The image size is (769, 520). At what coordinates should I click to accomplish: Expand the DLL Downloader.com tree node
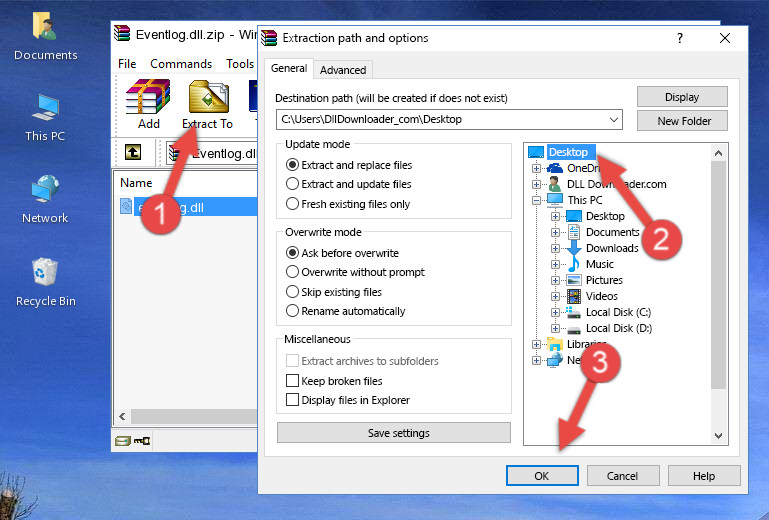point(537,184)
